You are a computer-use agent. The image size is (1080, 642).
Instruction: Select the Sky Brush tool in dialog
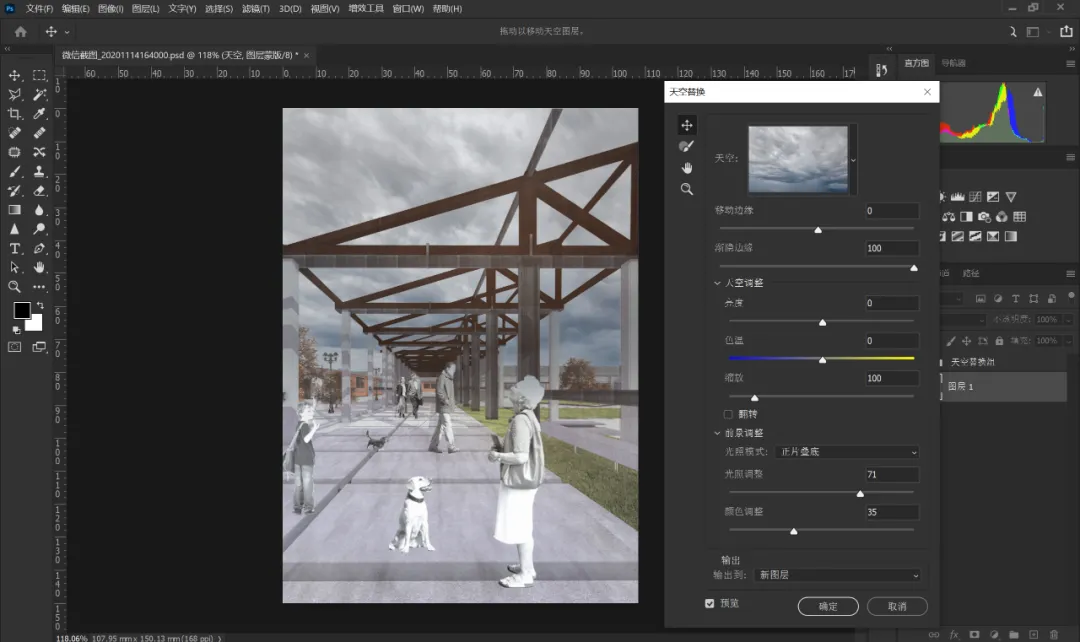(686, 146)
